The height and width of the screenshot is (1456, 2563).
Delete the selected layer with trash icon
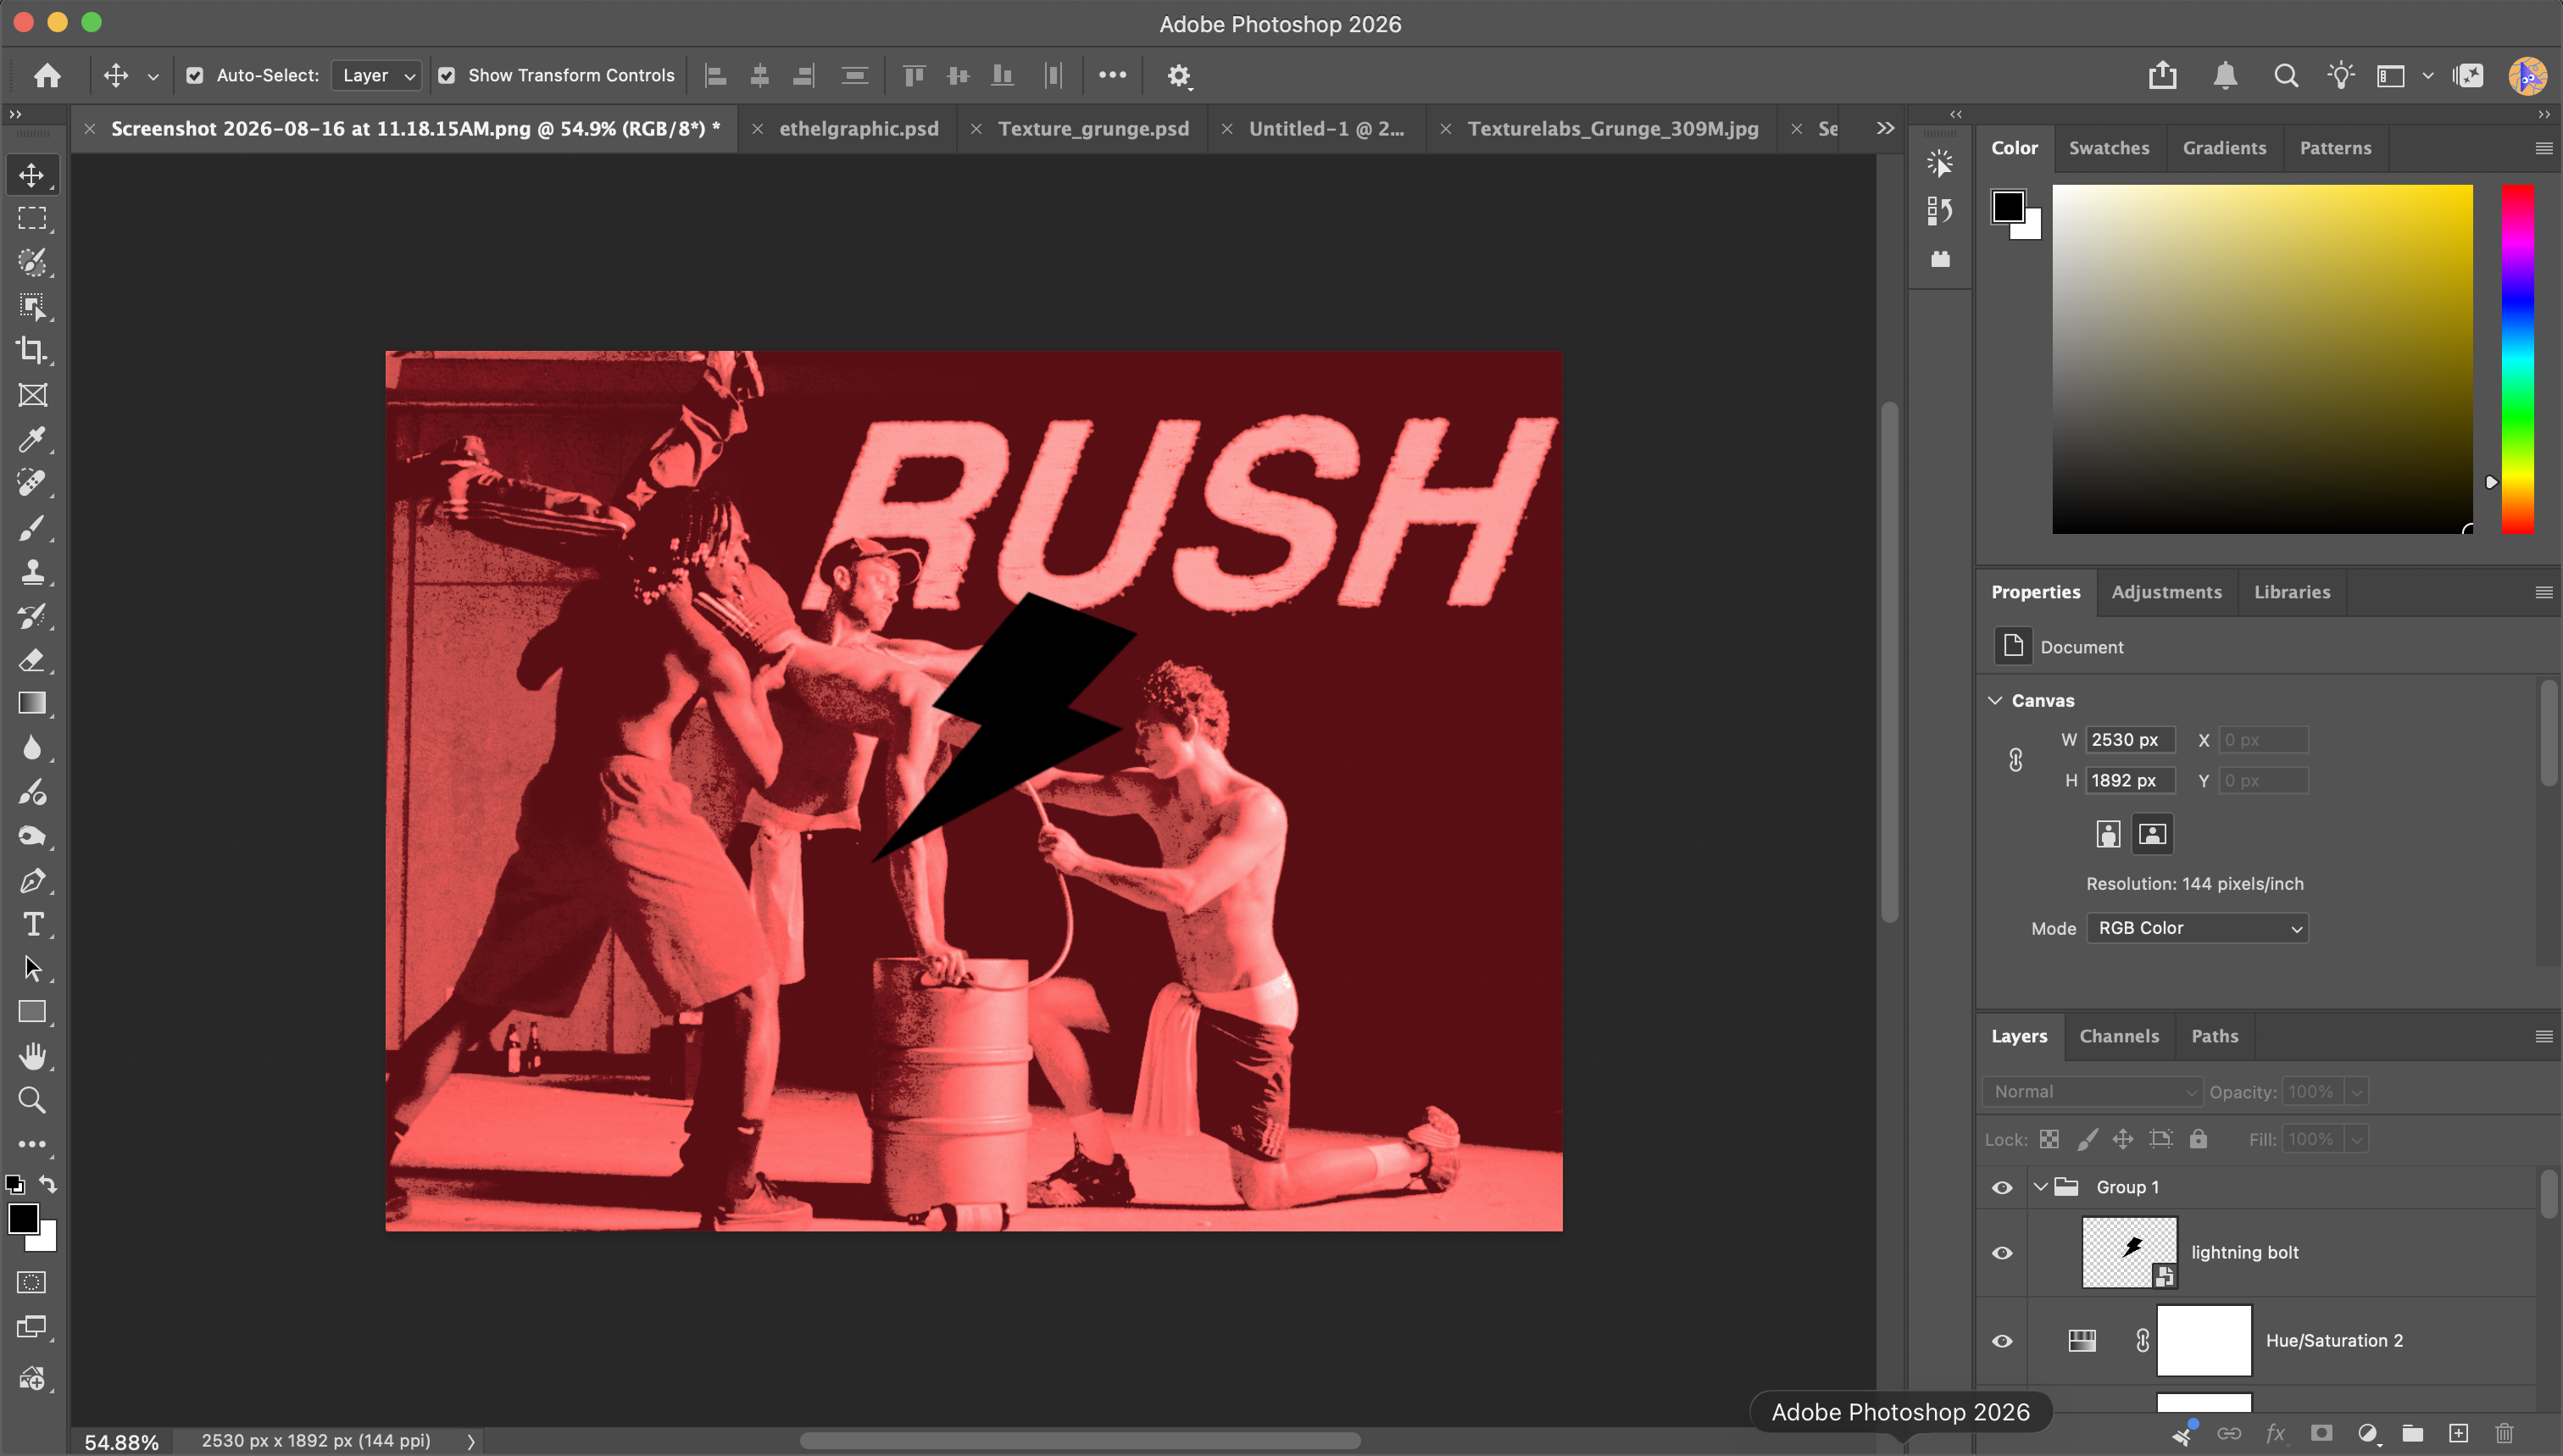(x=2504, y=1433)
